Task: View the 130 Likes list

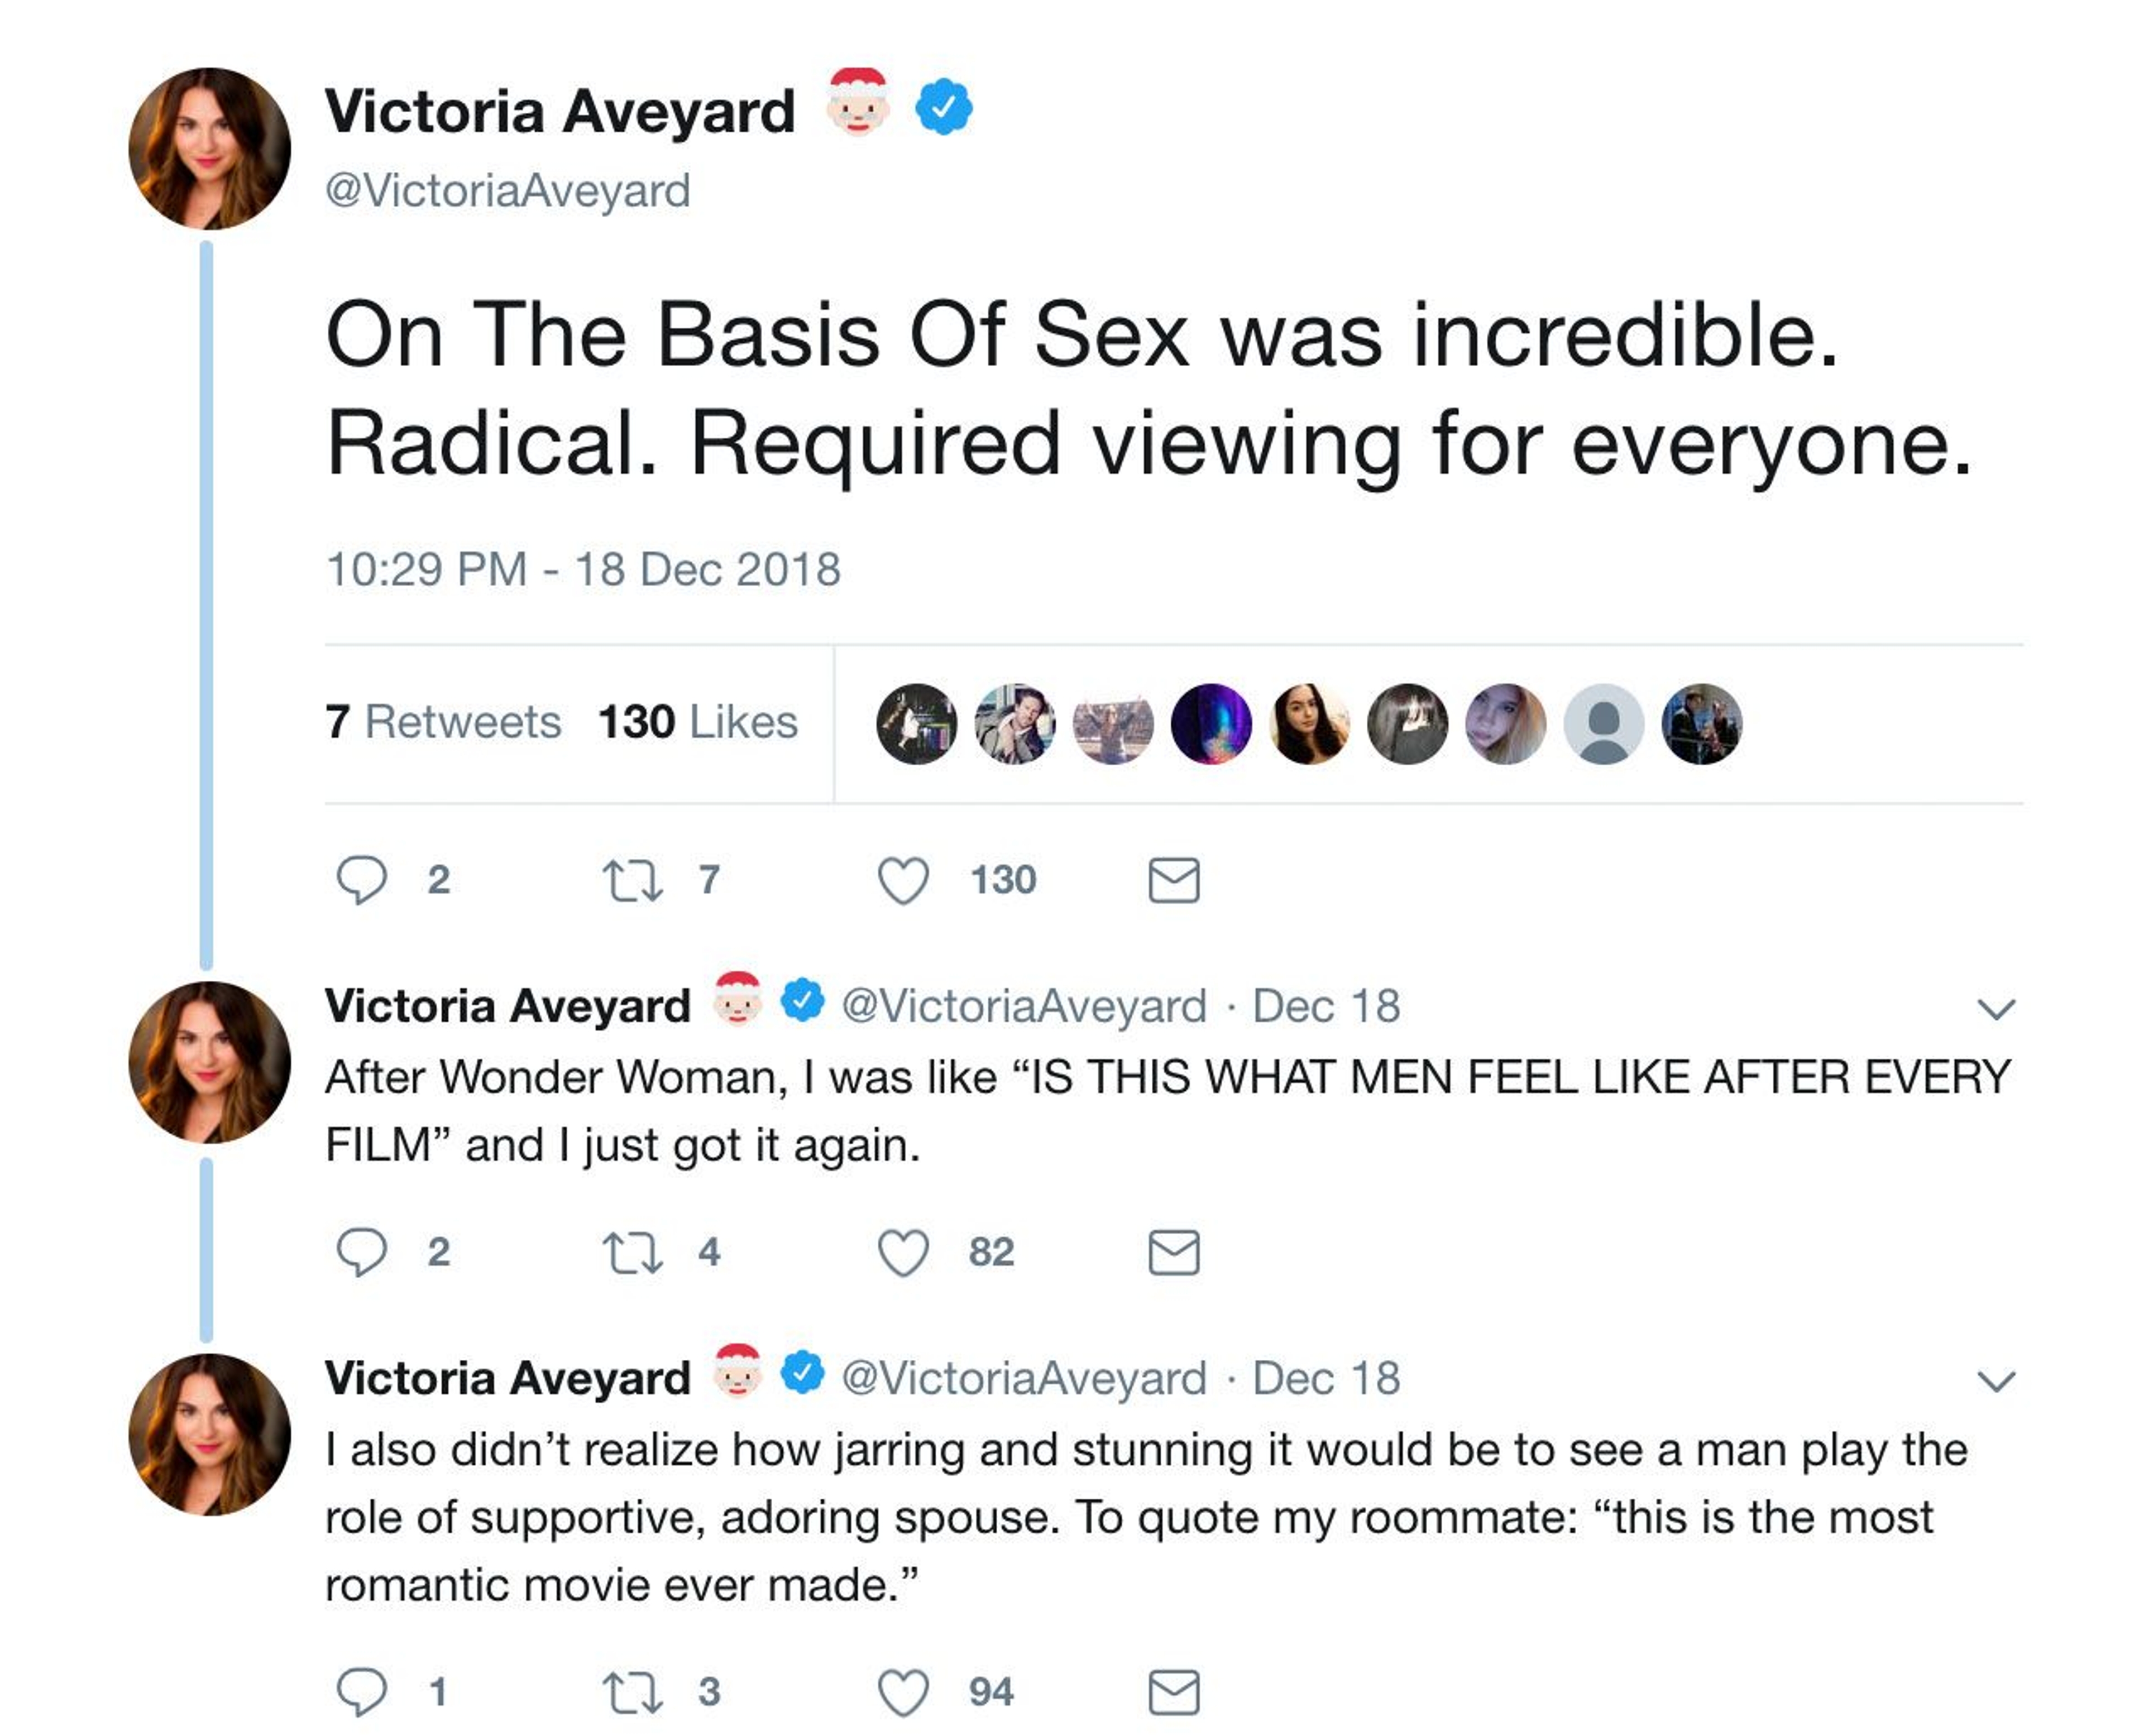Action: pyautogui.click(x=697, y=722)
